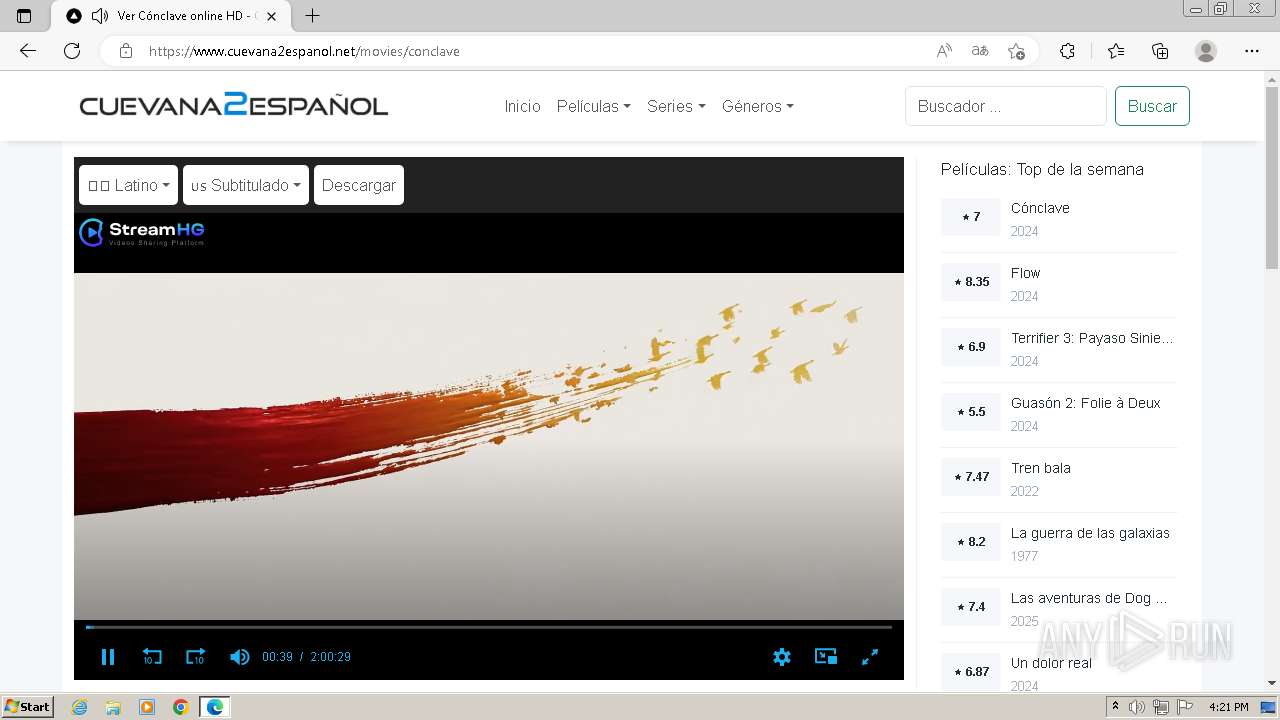The width and height of the screenshot is (1280, 720).
Task: Refresh the page
Action: (72, 51)
